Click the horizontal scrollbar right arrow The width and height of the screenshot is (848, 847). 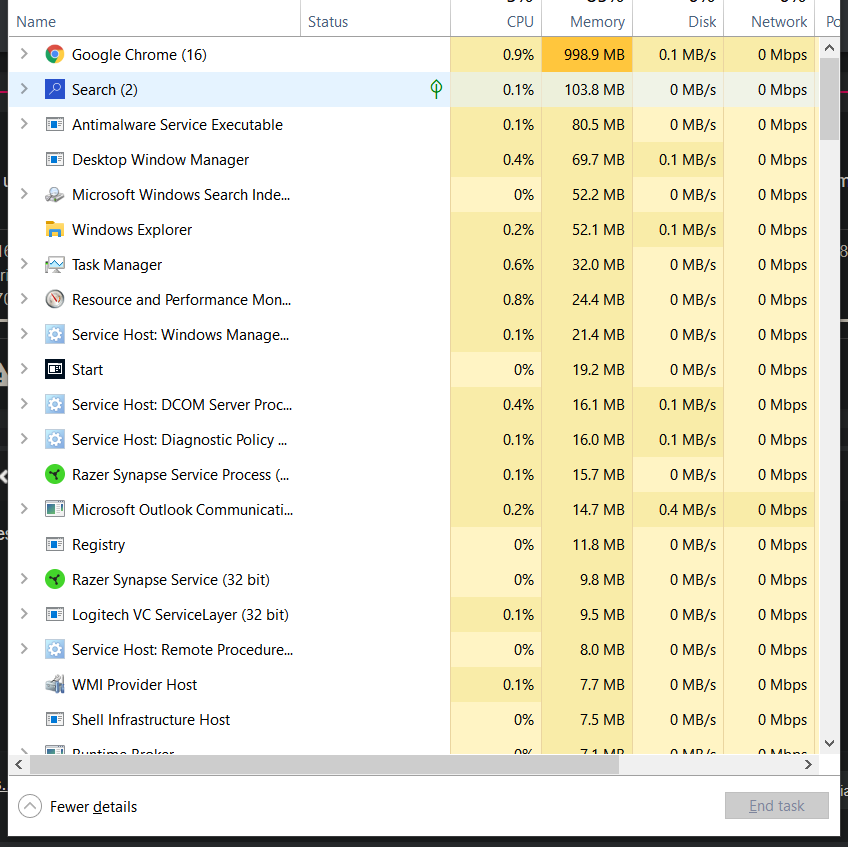pyautogui.click(x=809, y=764)
